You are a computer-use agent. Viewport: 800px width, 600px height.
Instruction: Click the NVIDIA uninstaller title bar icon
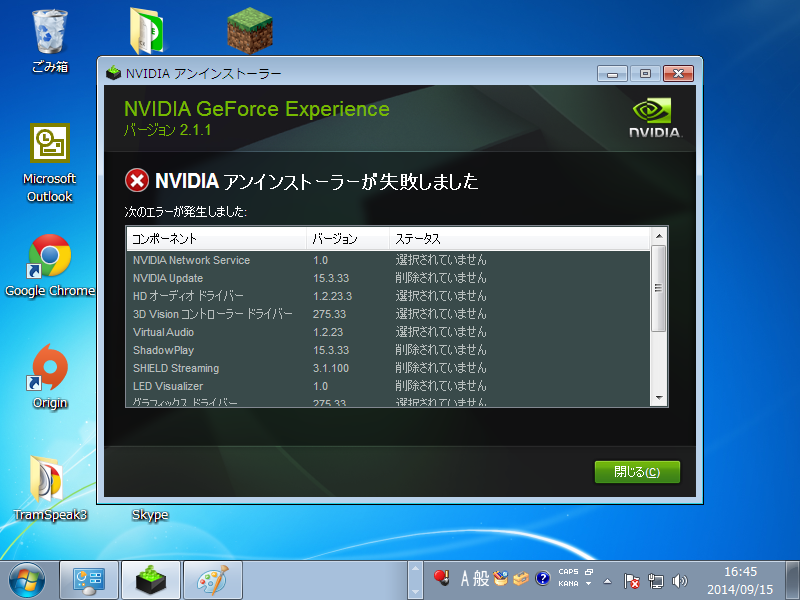pos(113,73)
